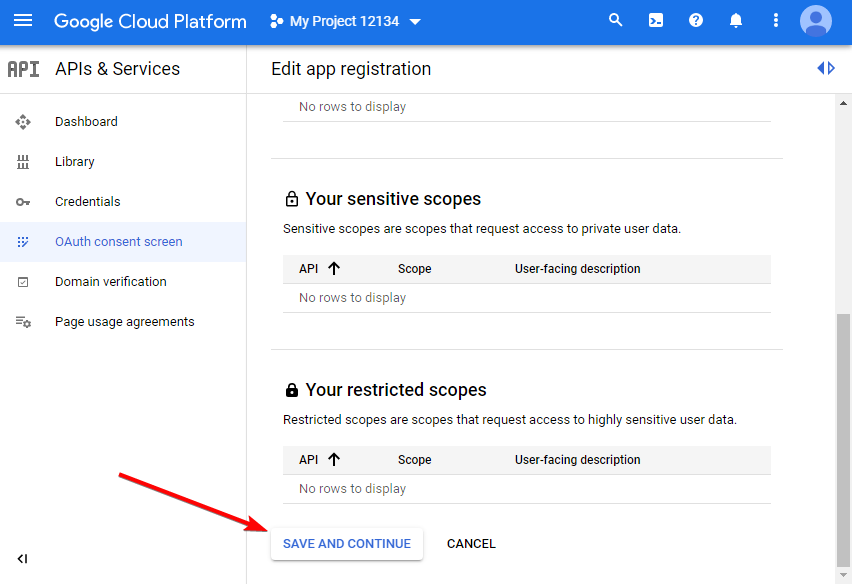Open the help icon
Viewport: 852px width, 584px height.
click(696, 20)
